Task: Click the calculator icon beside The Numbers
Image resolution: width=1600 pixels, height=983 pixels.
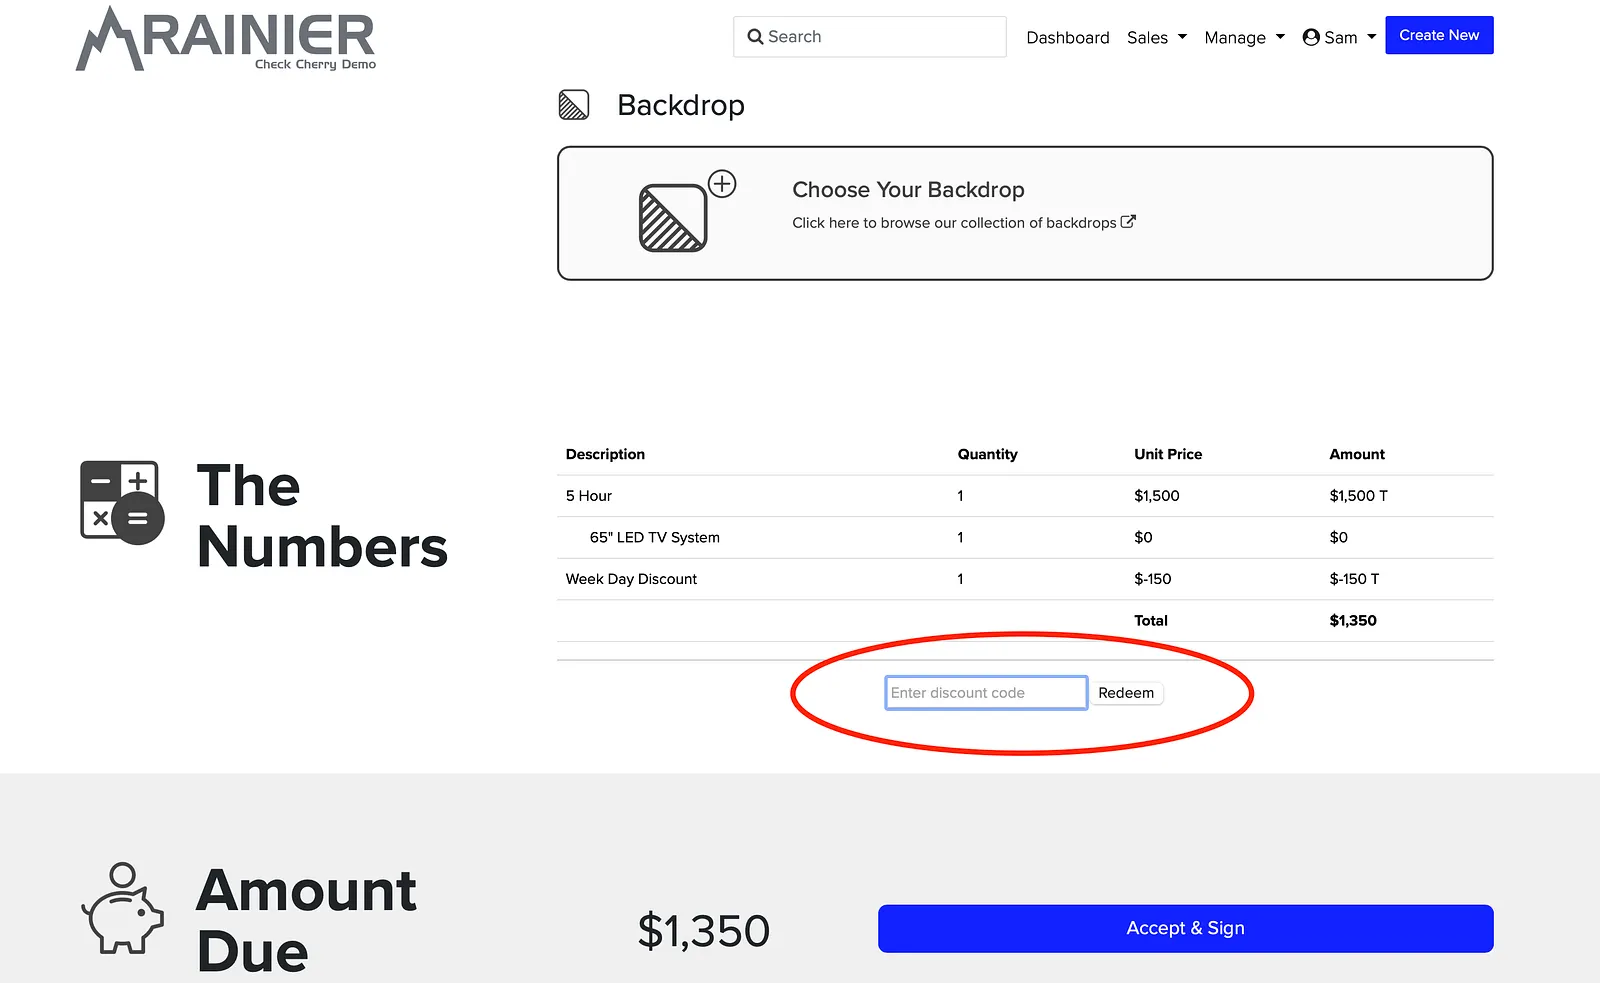Action: [122, 502]
